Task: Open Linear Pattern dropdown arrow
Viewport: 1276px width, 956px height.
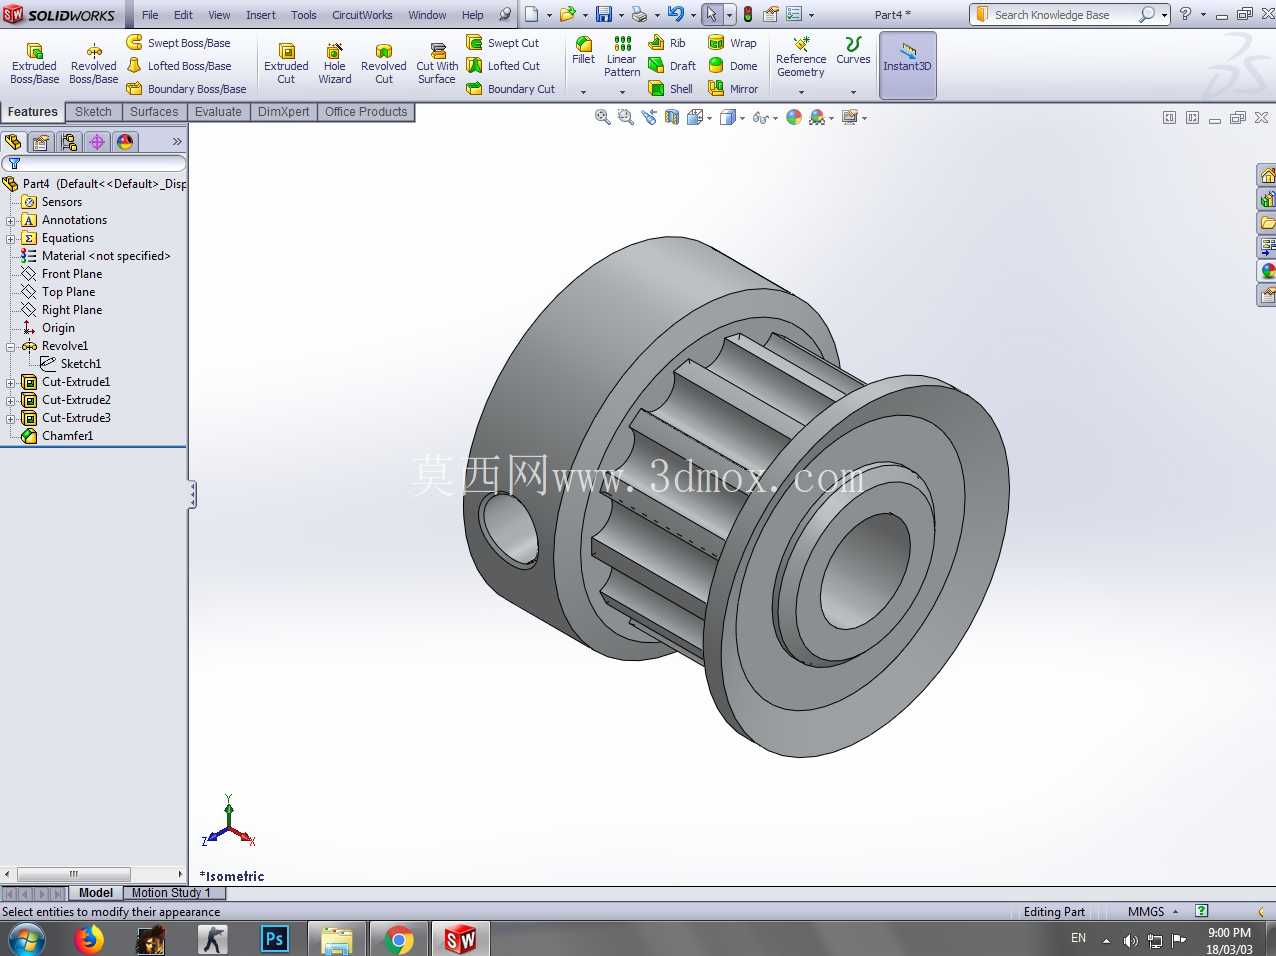Action: click(x=622, y=92)
